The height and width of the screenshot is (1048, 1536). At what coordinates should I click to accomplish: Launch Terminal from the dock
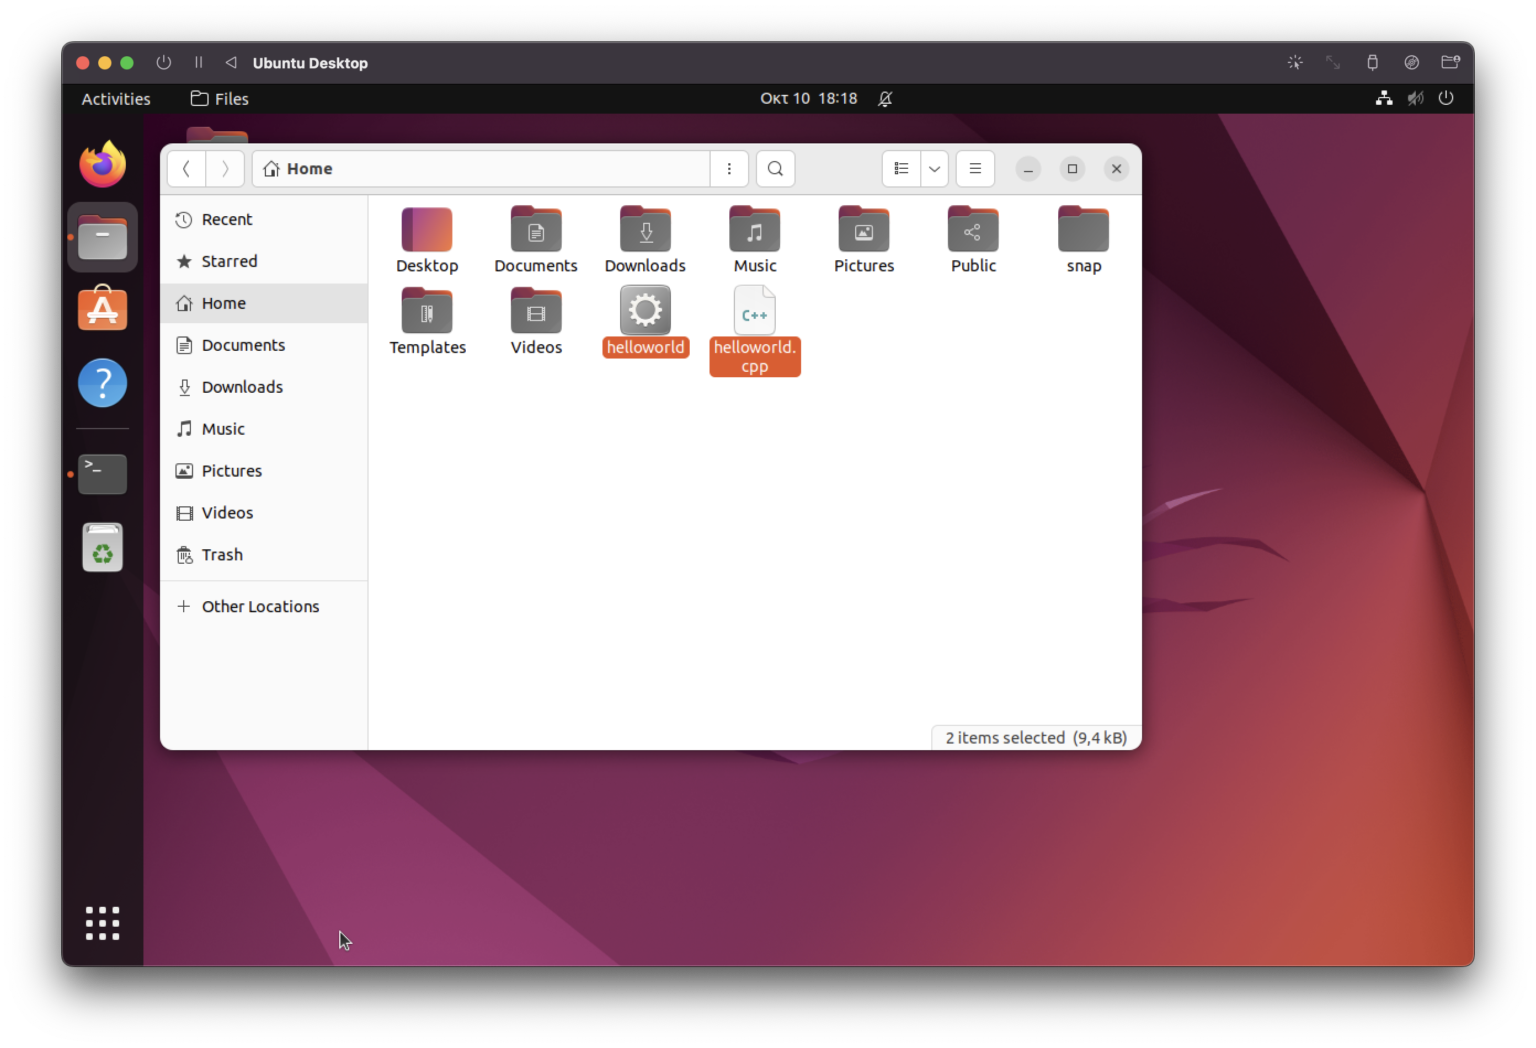coord(102,474)
